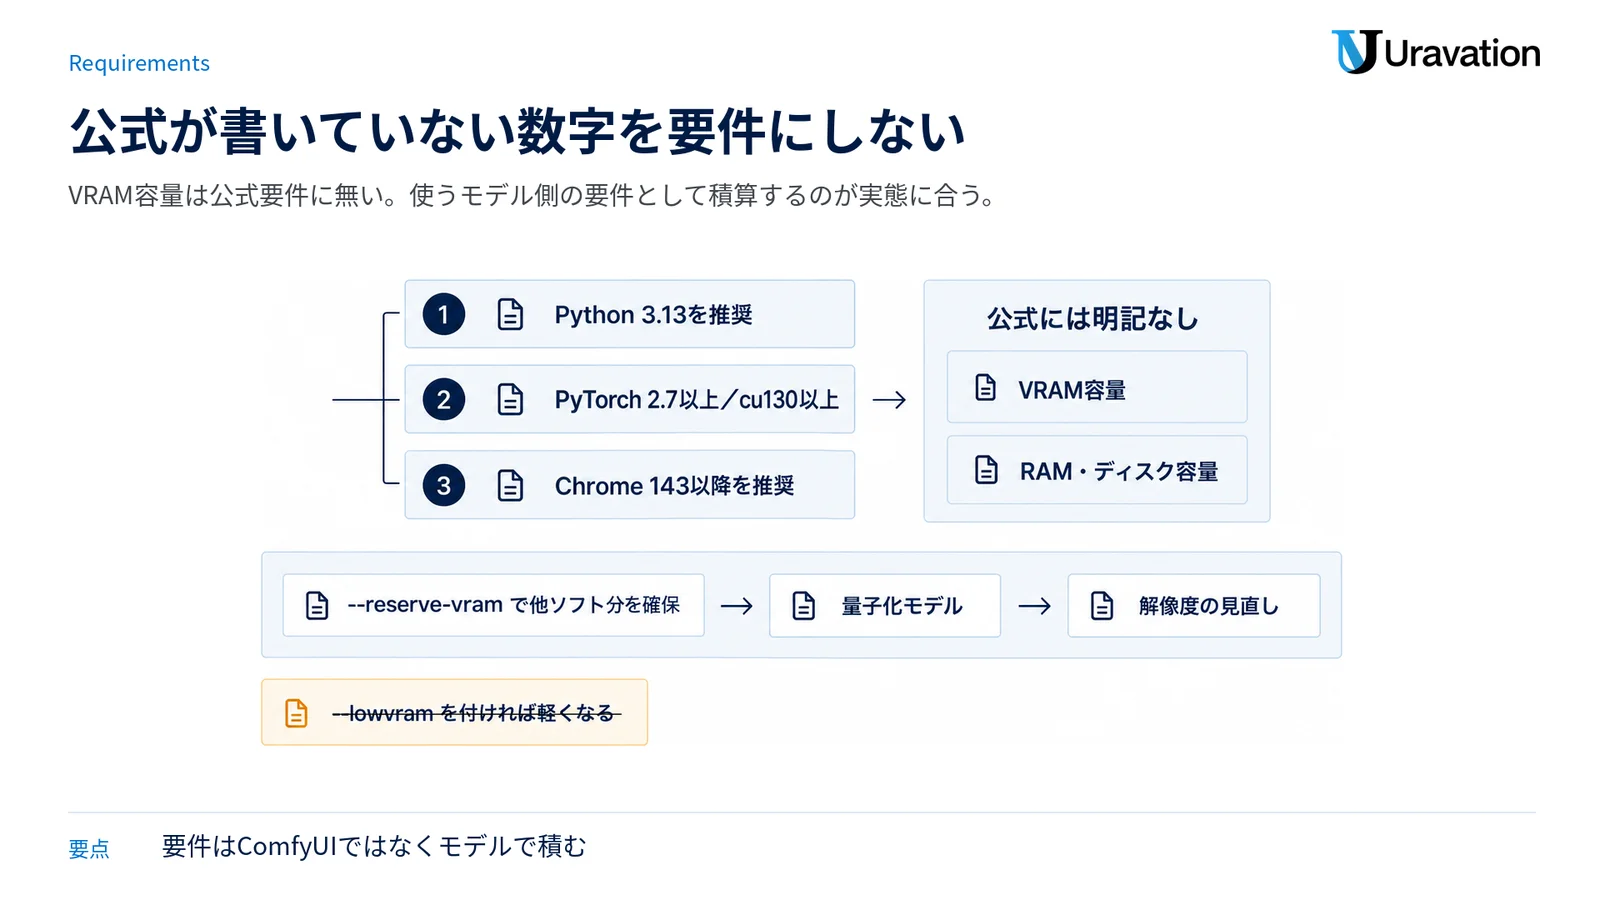The width and height of the screenshot is (1600, 900).
Task: Select the RAM・ディスク容量 text
Action: (1119, 471)
